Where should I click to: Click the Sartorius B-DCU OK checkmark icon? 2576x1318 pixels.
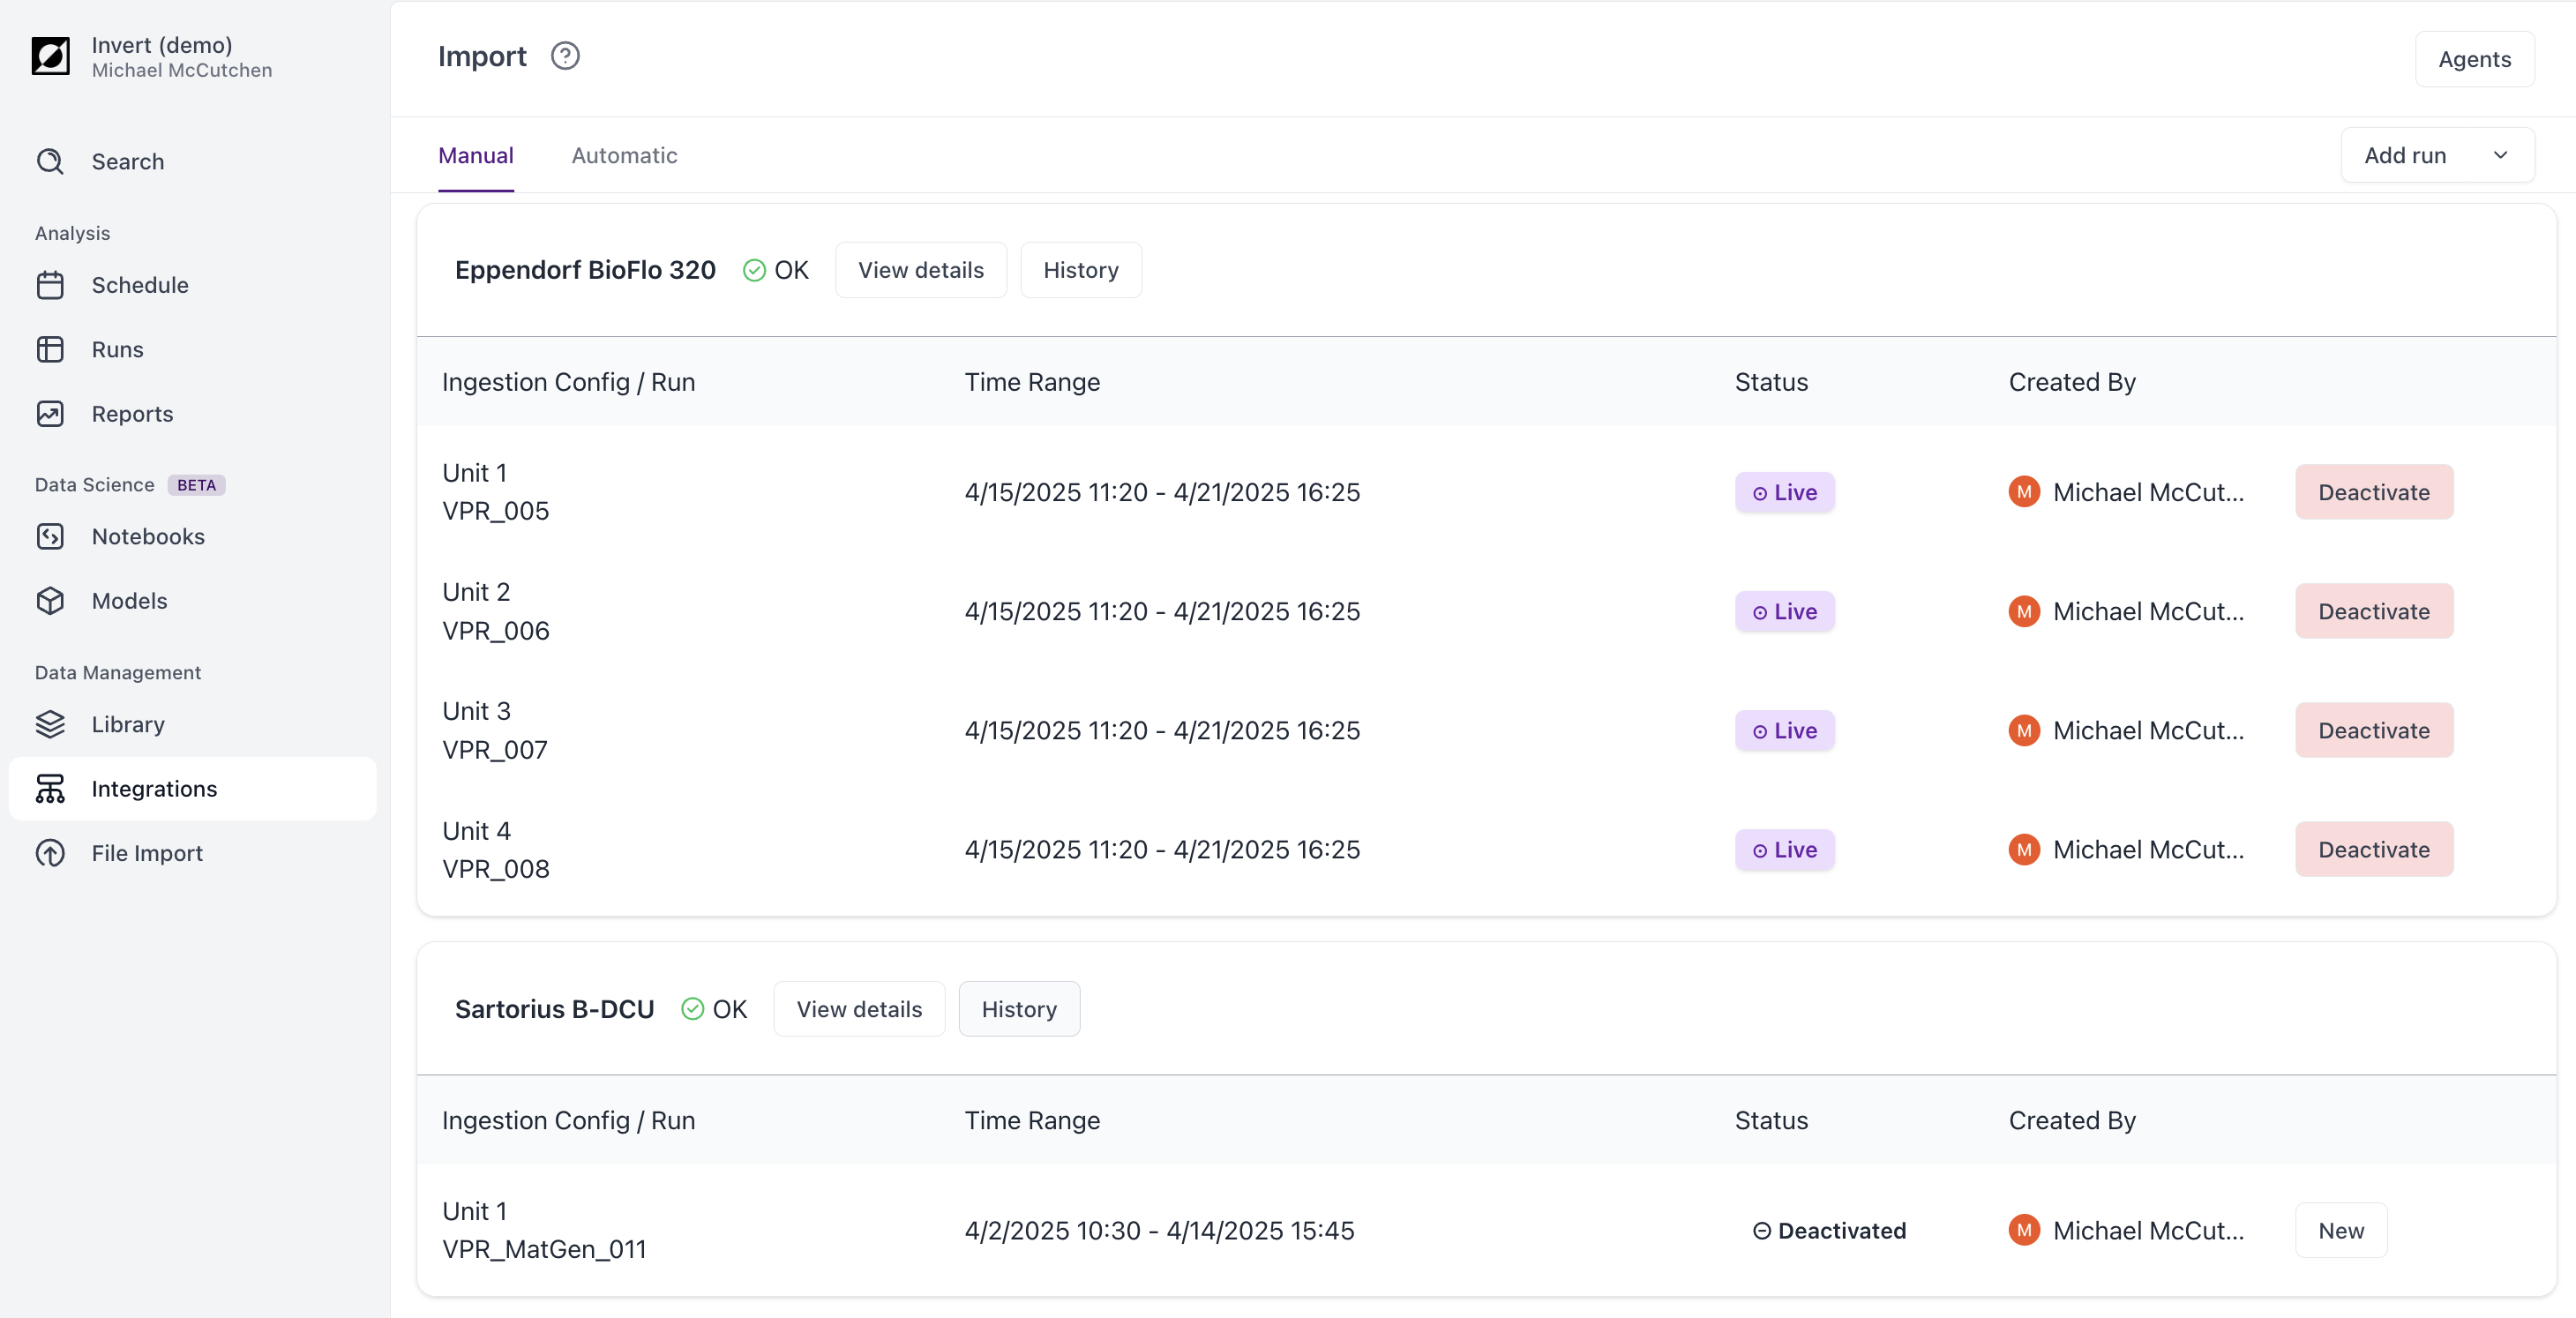(x=692, y=1009)
